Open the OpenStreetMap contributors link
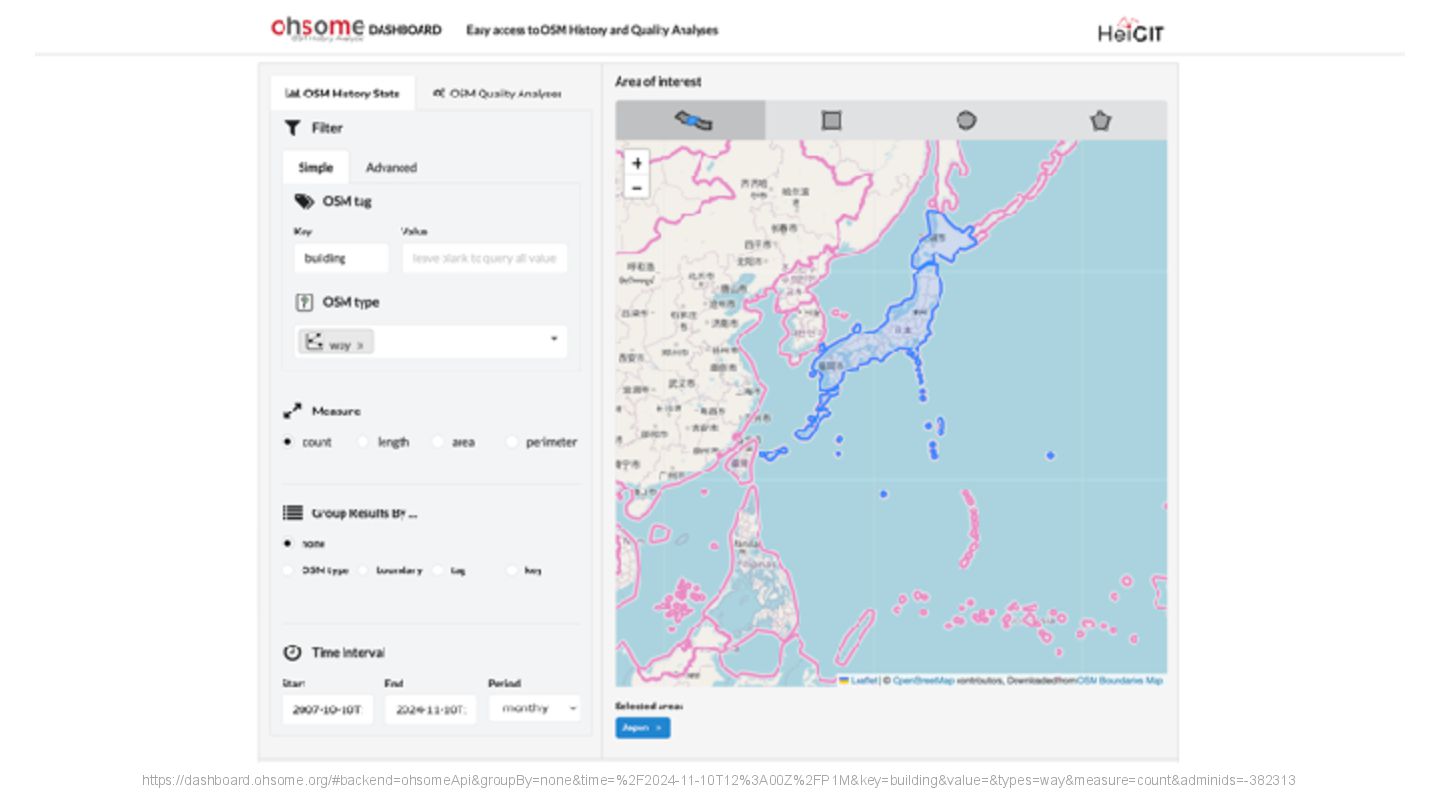This screenshot has width=1440, height=810. pyautogui.click(x=923, y=680)
